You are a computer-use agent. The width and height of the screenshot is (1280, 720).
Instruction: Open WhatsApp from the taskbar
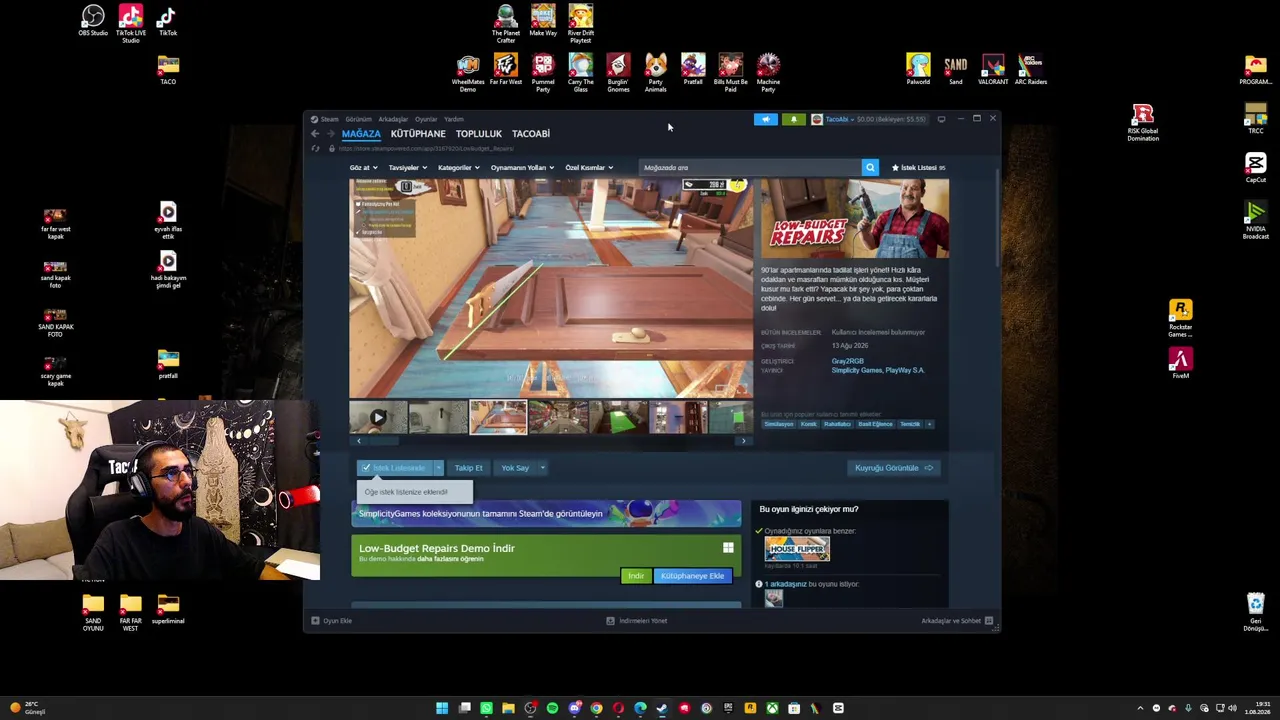[486, 708]
